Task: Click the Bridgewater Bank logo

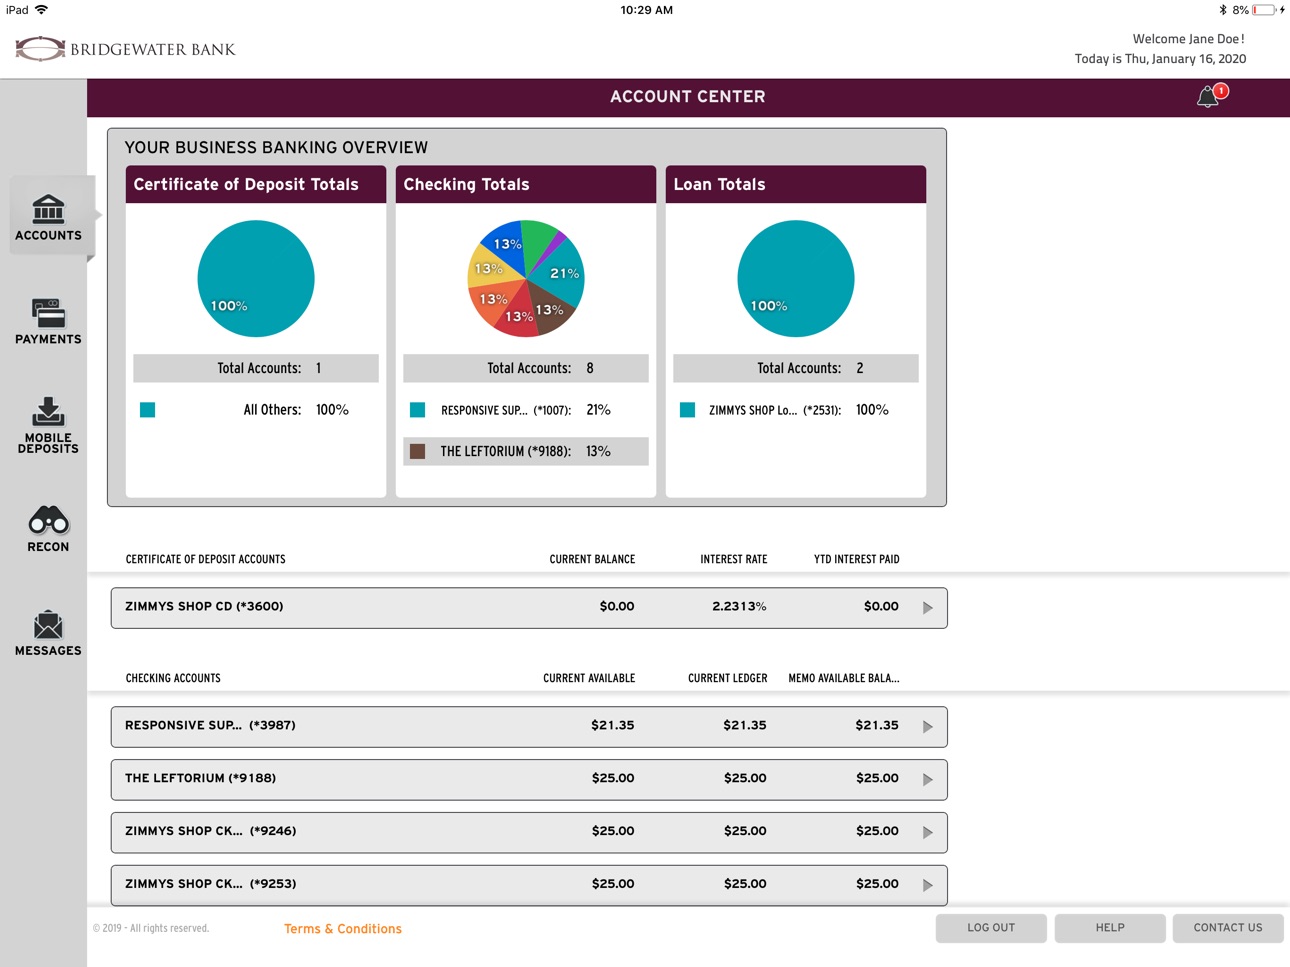Action: pyautogui.click(x=125, y=49)
